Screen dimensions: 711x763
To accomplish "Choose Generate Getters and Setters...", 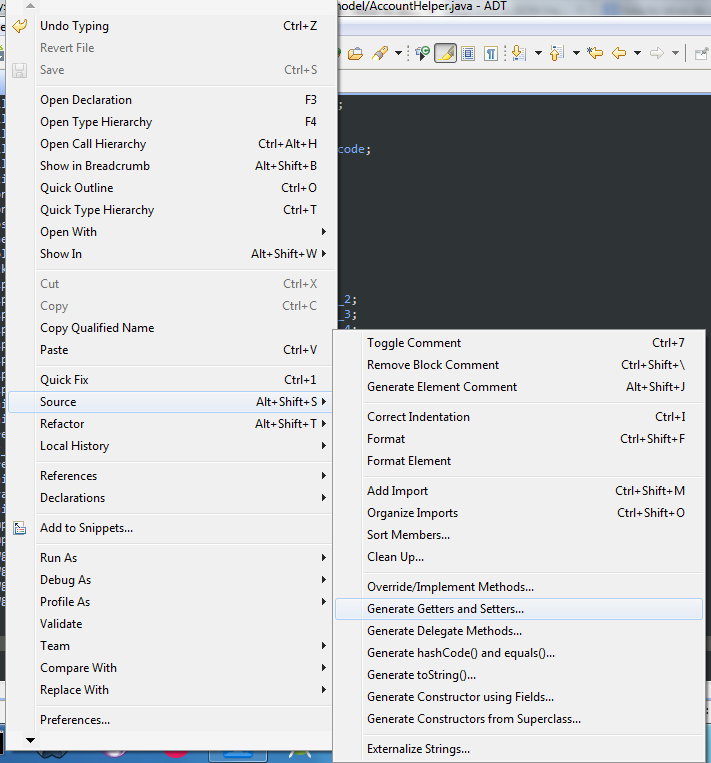I will 519,609.
